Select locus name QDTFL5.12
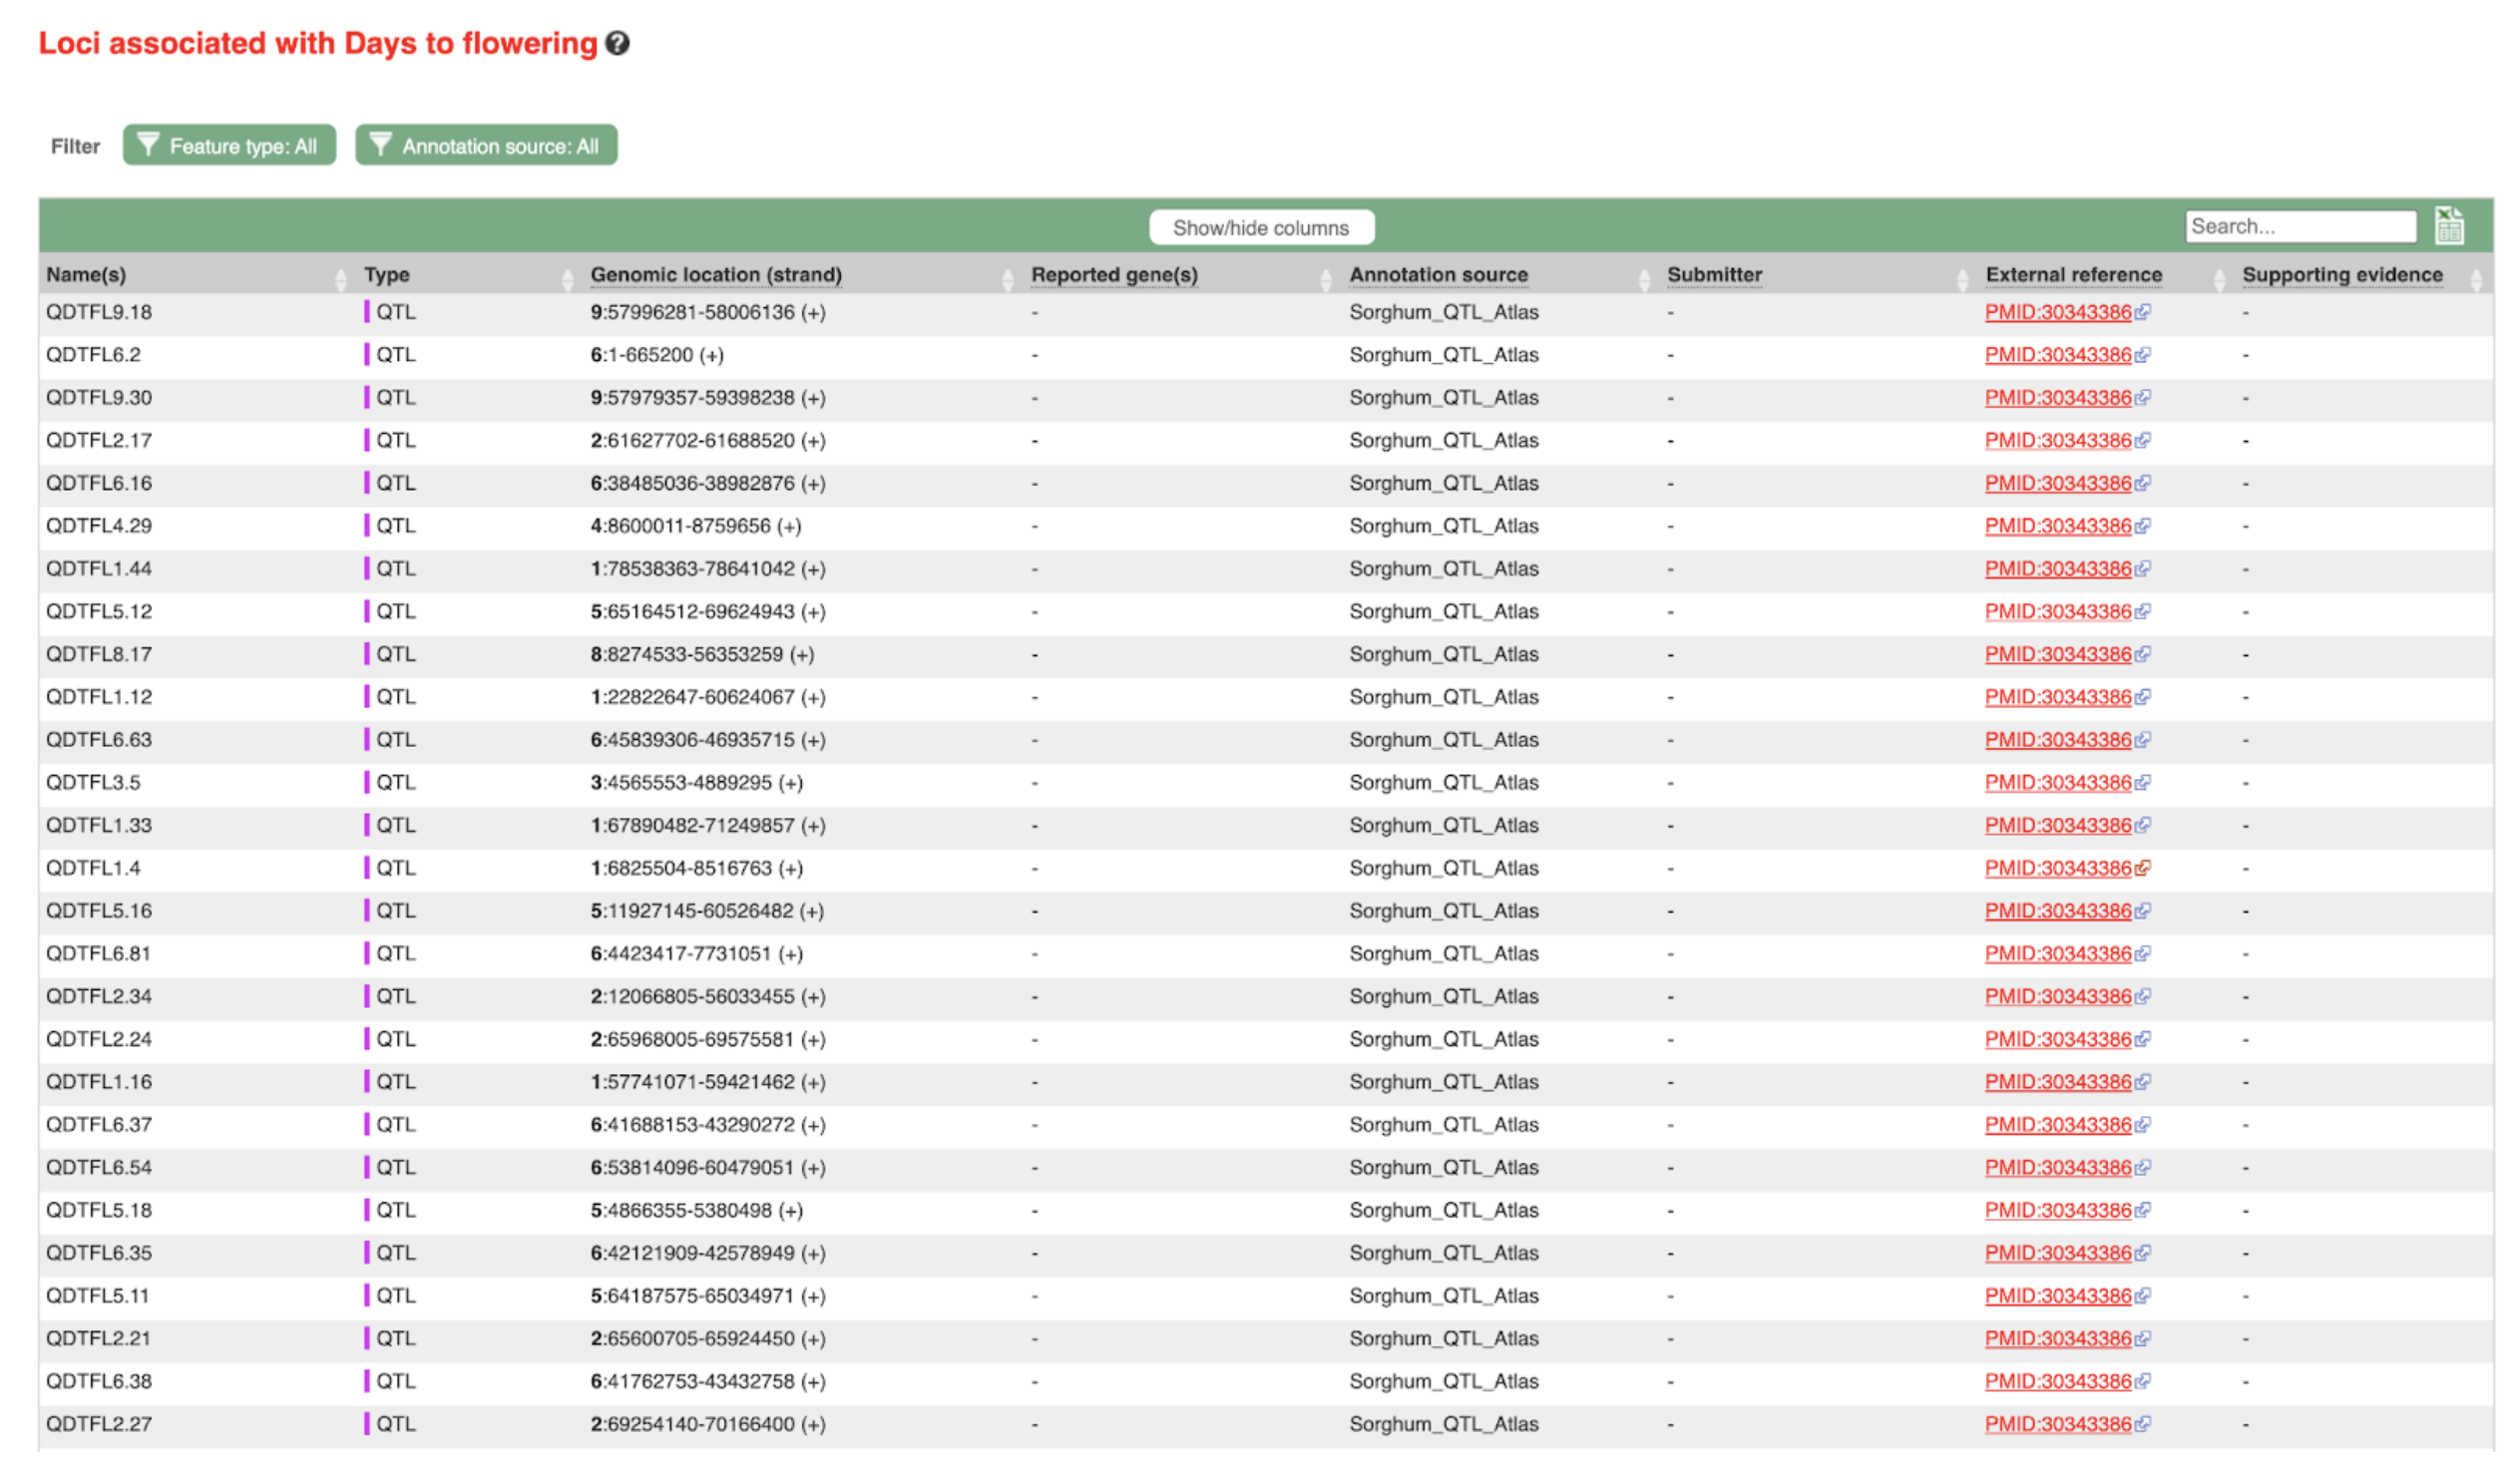The height and width of the screenshot is (1480, 2520). (99, 611)
